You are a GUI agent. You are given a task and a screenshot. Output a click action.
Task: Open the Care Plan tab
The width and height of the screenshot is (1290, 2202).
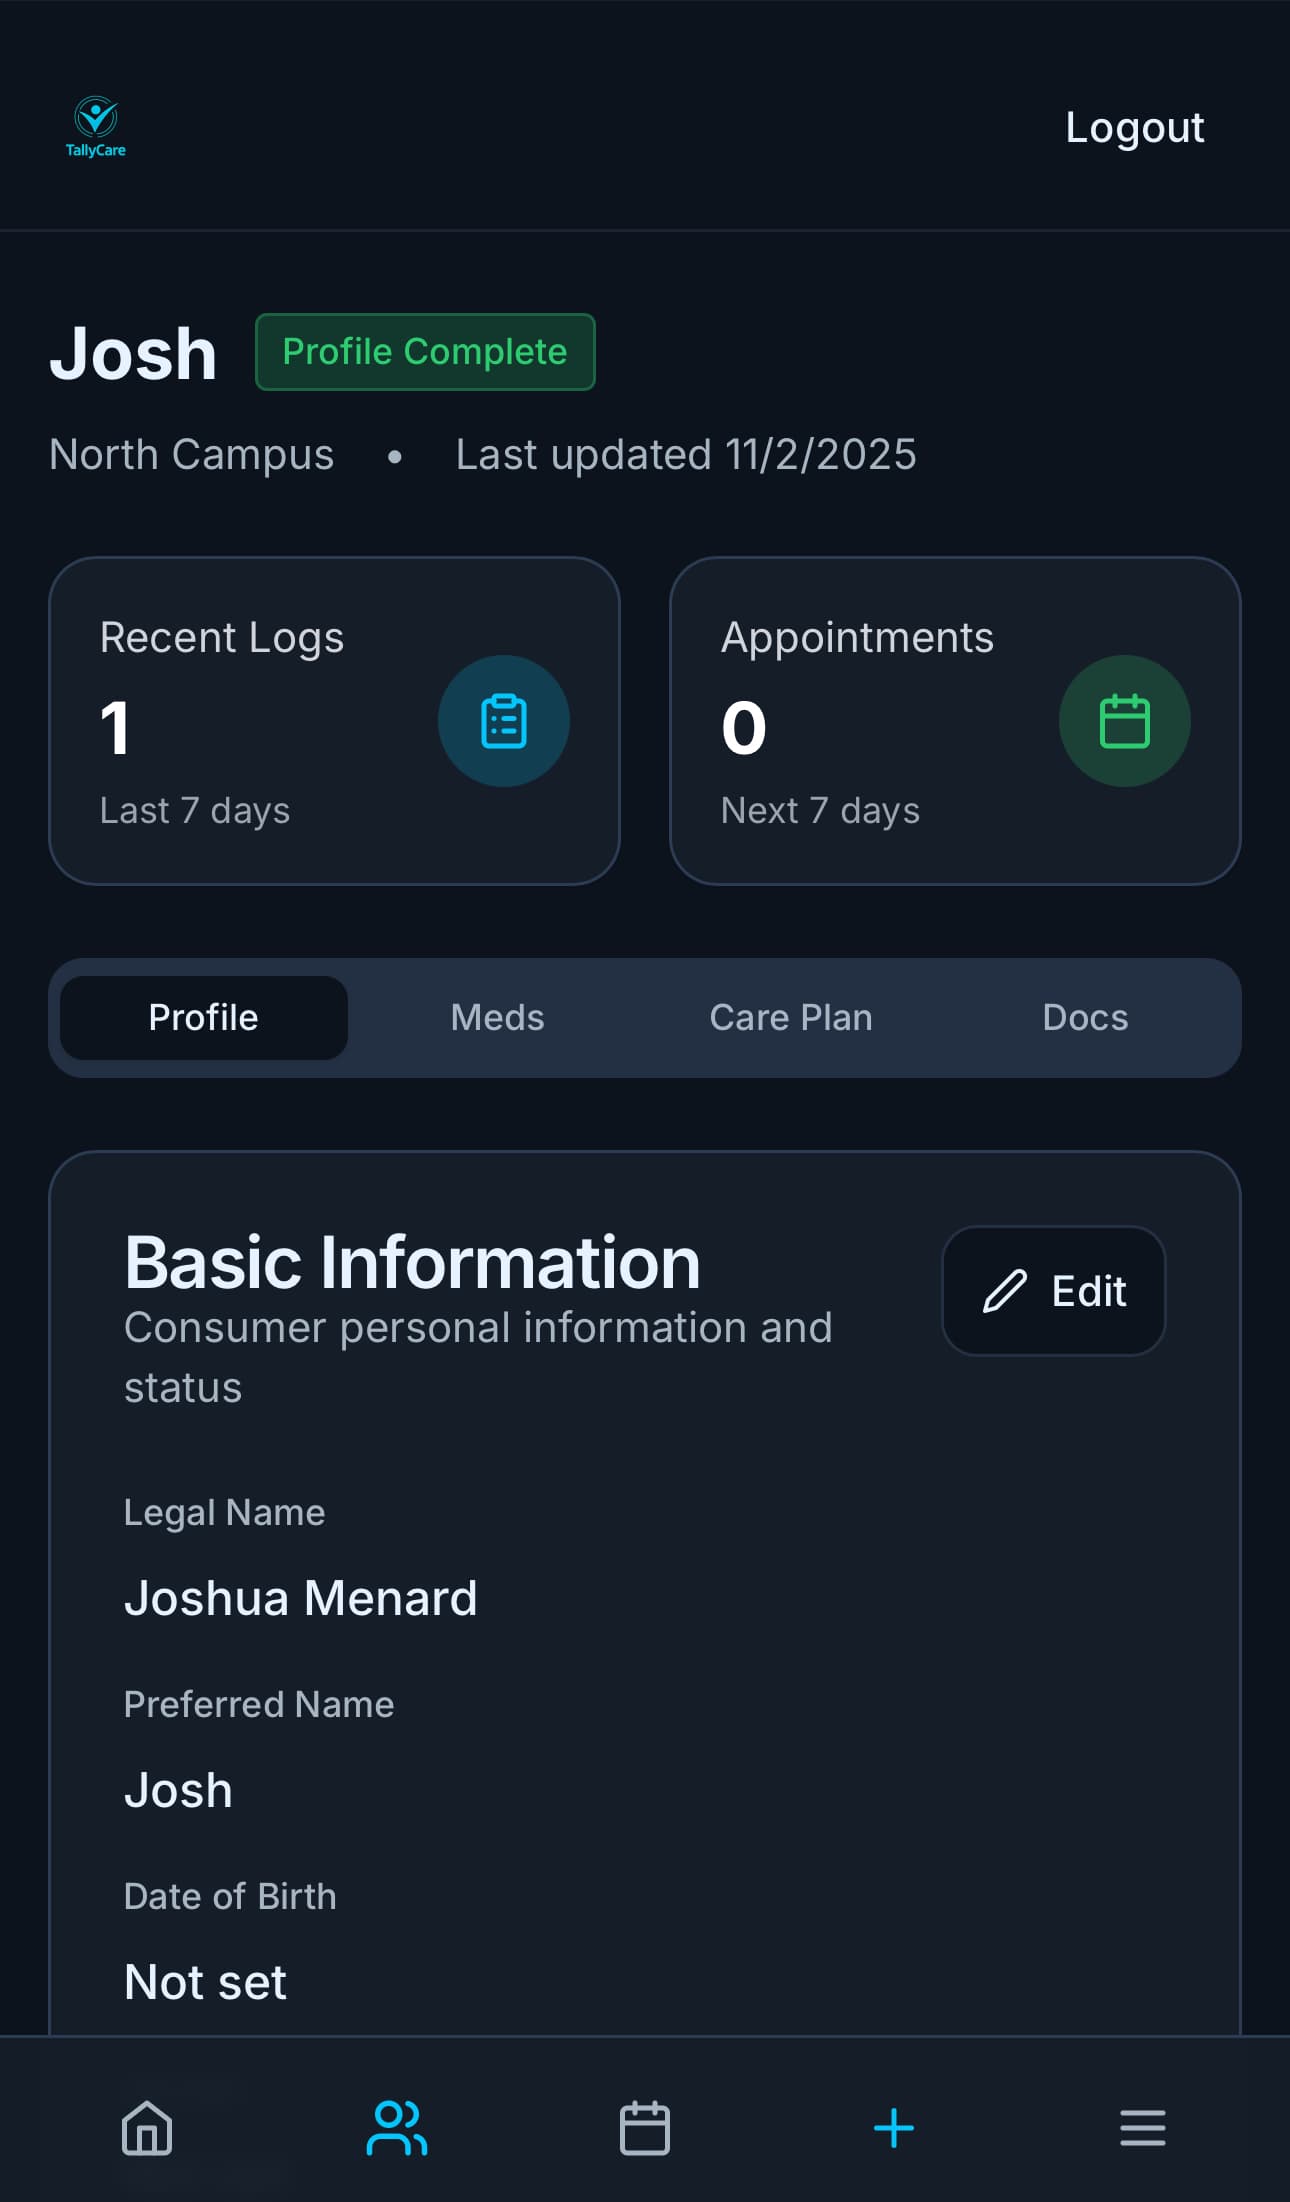click(791, 1018)
